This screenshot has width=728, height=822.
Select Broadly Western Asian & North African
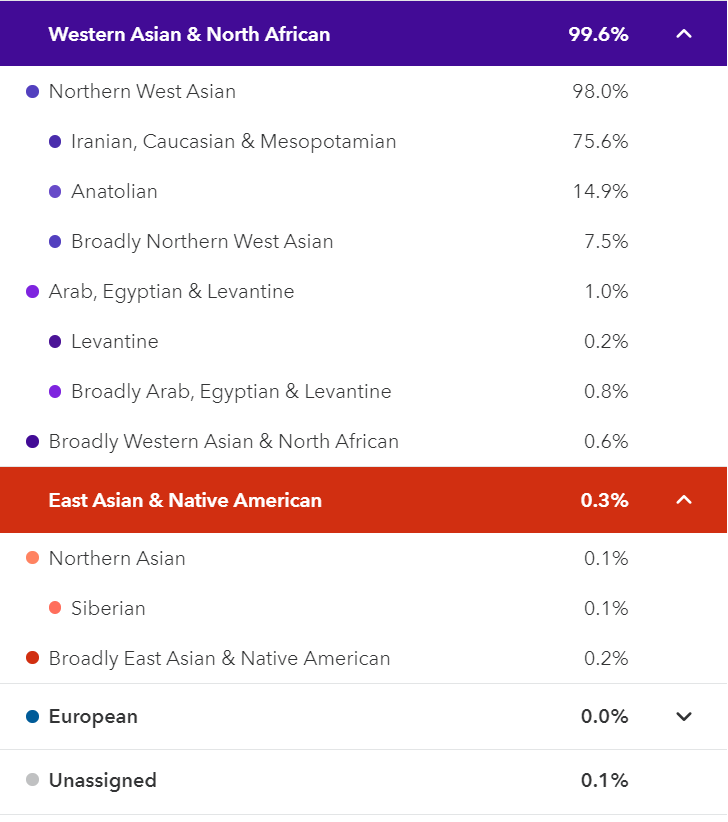pyautogui.click(x=364, y=441)
